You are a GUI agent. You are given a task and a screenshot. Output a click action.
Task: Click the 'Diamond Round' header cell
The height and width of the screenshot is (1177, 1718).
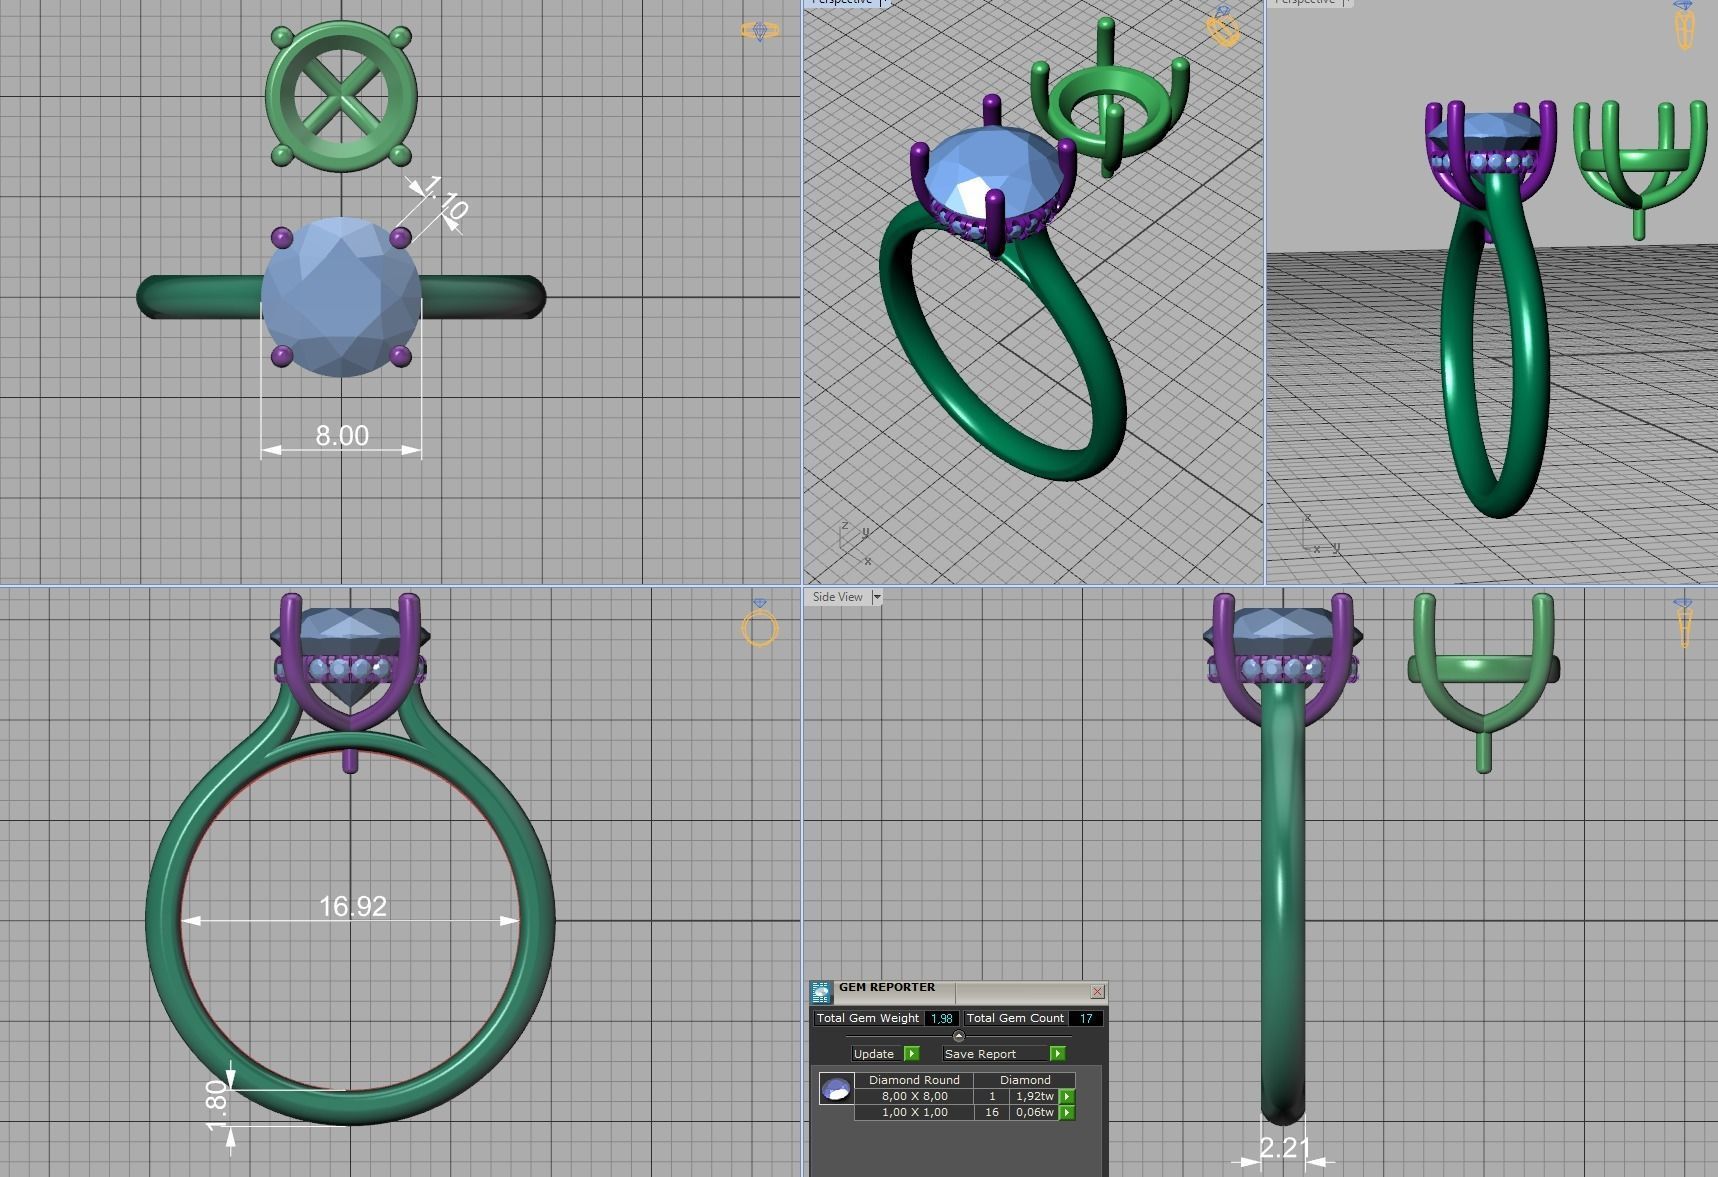[914, 1080]
